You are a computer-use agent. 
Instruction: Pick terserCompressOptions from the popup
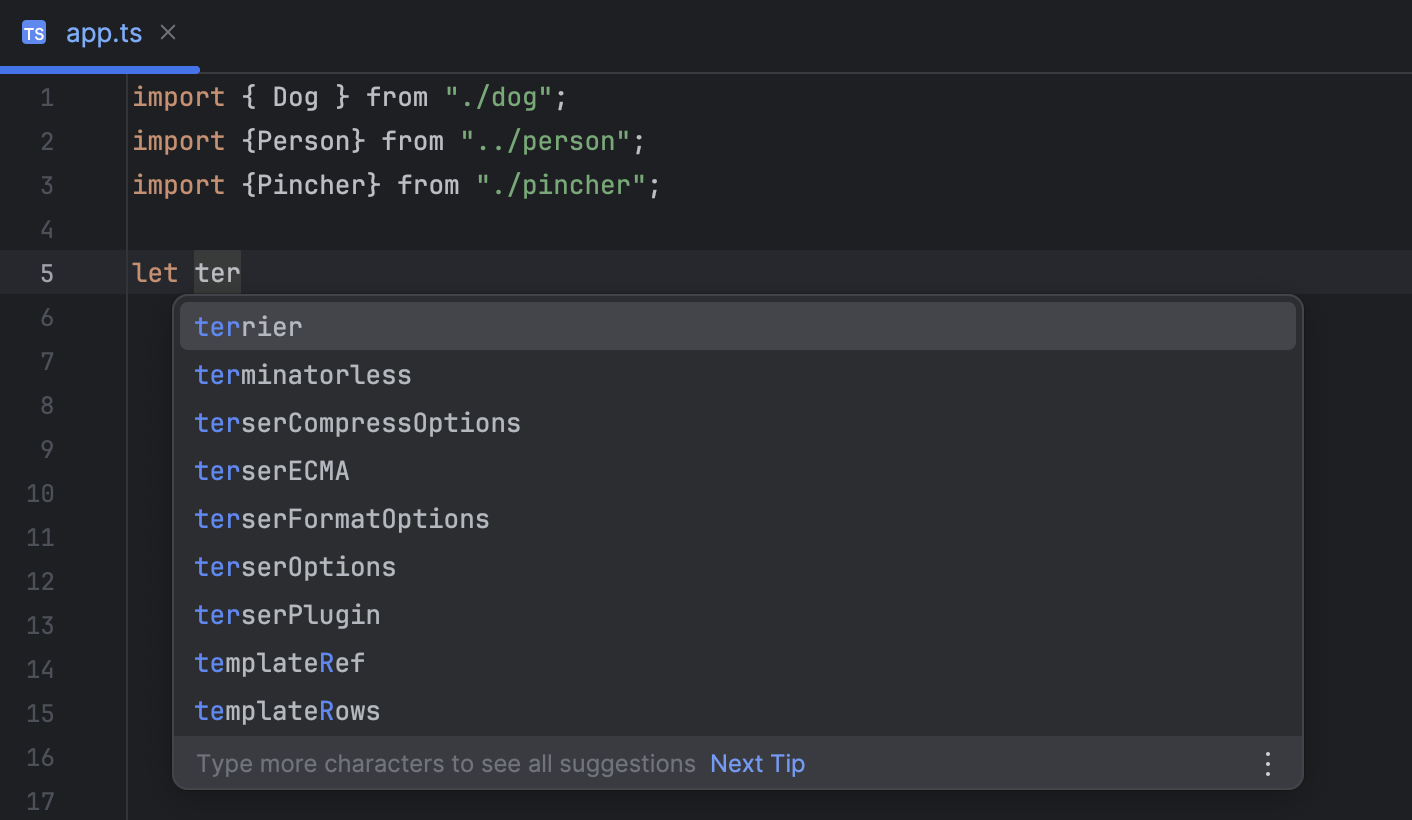click(357, 422)
